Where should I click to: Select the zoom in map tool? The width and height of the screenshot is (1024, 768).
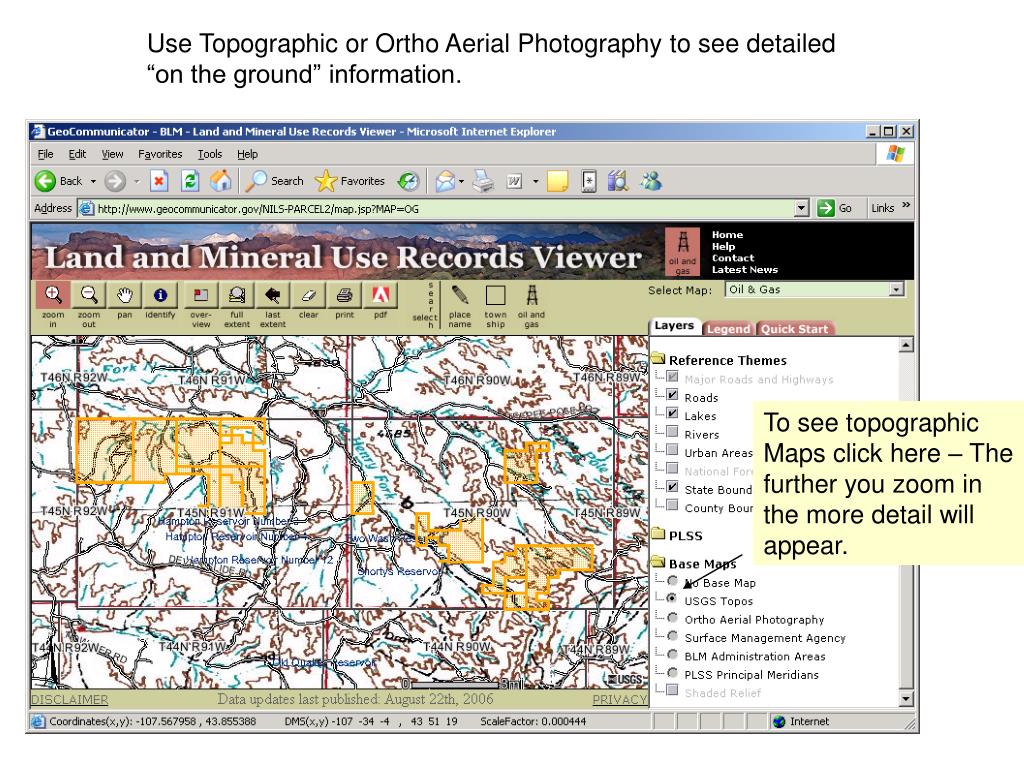click(53, 296)
